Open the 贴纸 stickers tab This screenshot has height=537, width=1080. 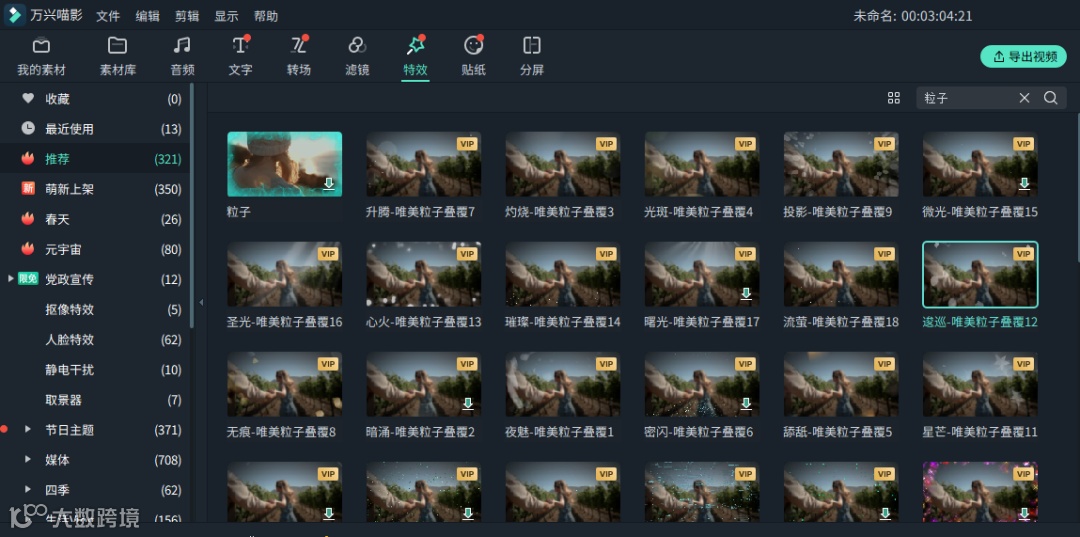tap(473, 56)
